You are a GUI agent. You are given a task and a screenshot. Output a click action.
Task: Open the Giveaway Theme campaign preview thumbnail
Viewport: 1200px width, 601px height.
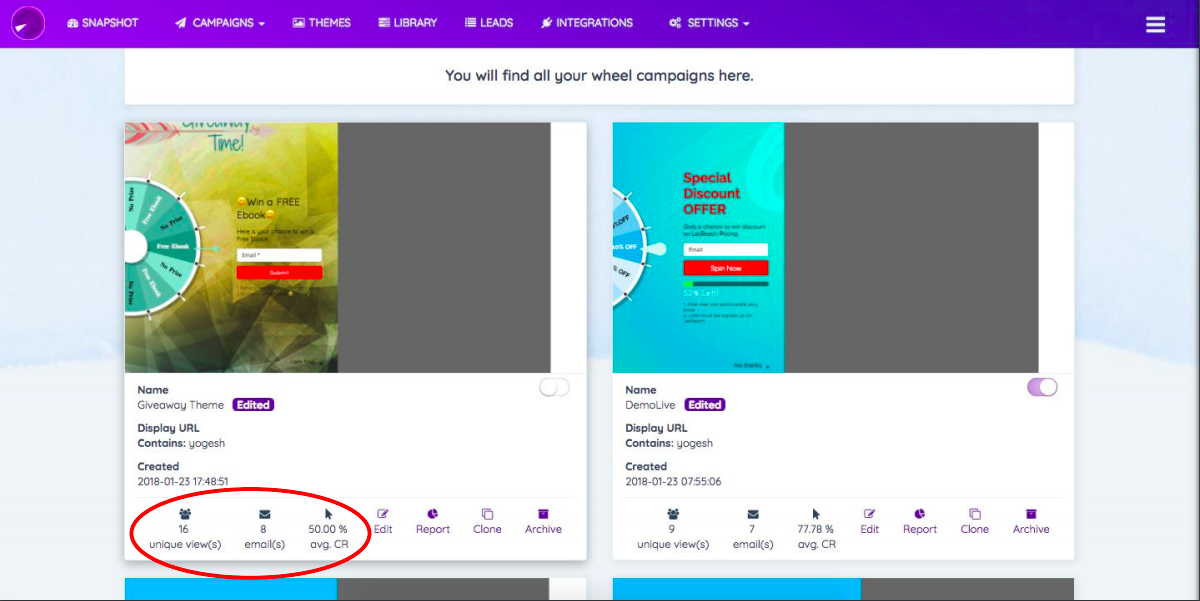coord(337,248)
